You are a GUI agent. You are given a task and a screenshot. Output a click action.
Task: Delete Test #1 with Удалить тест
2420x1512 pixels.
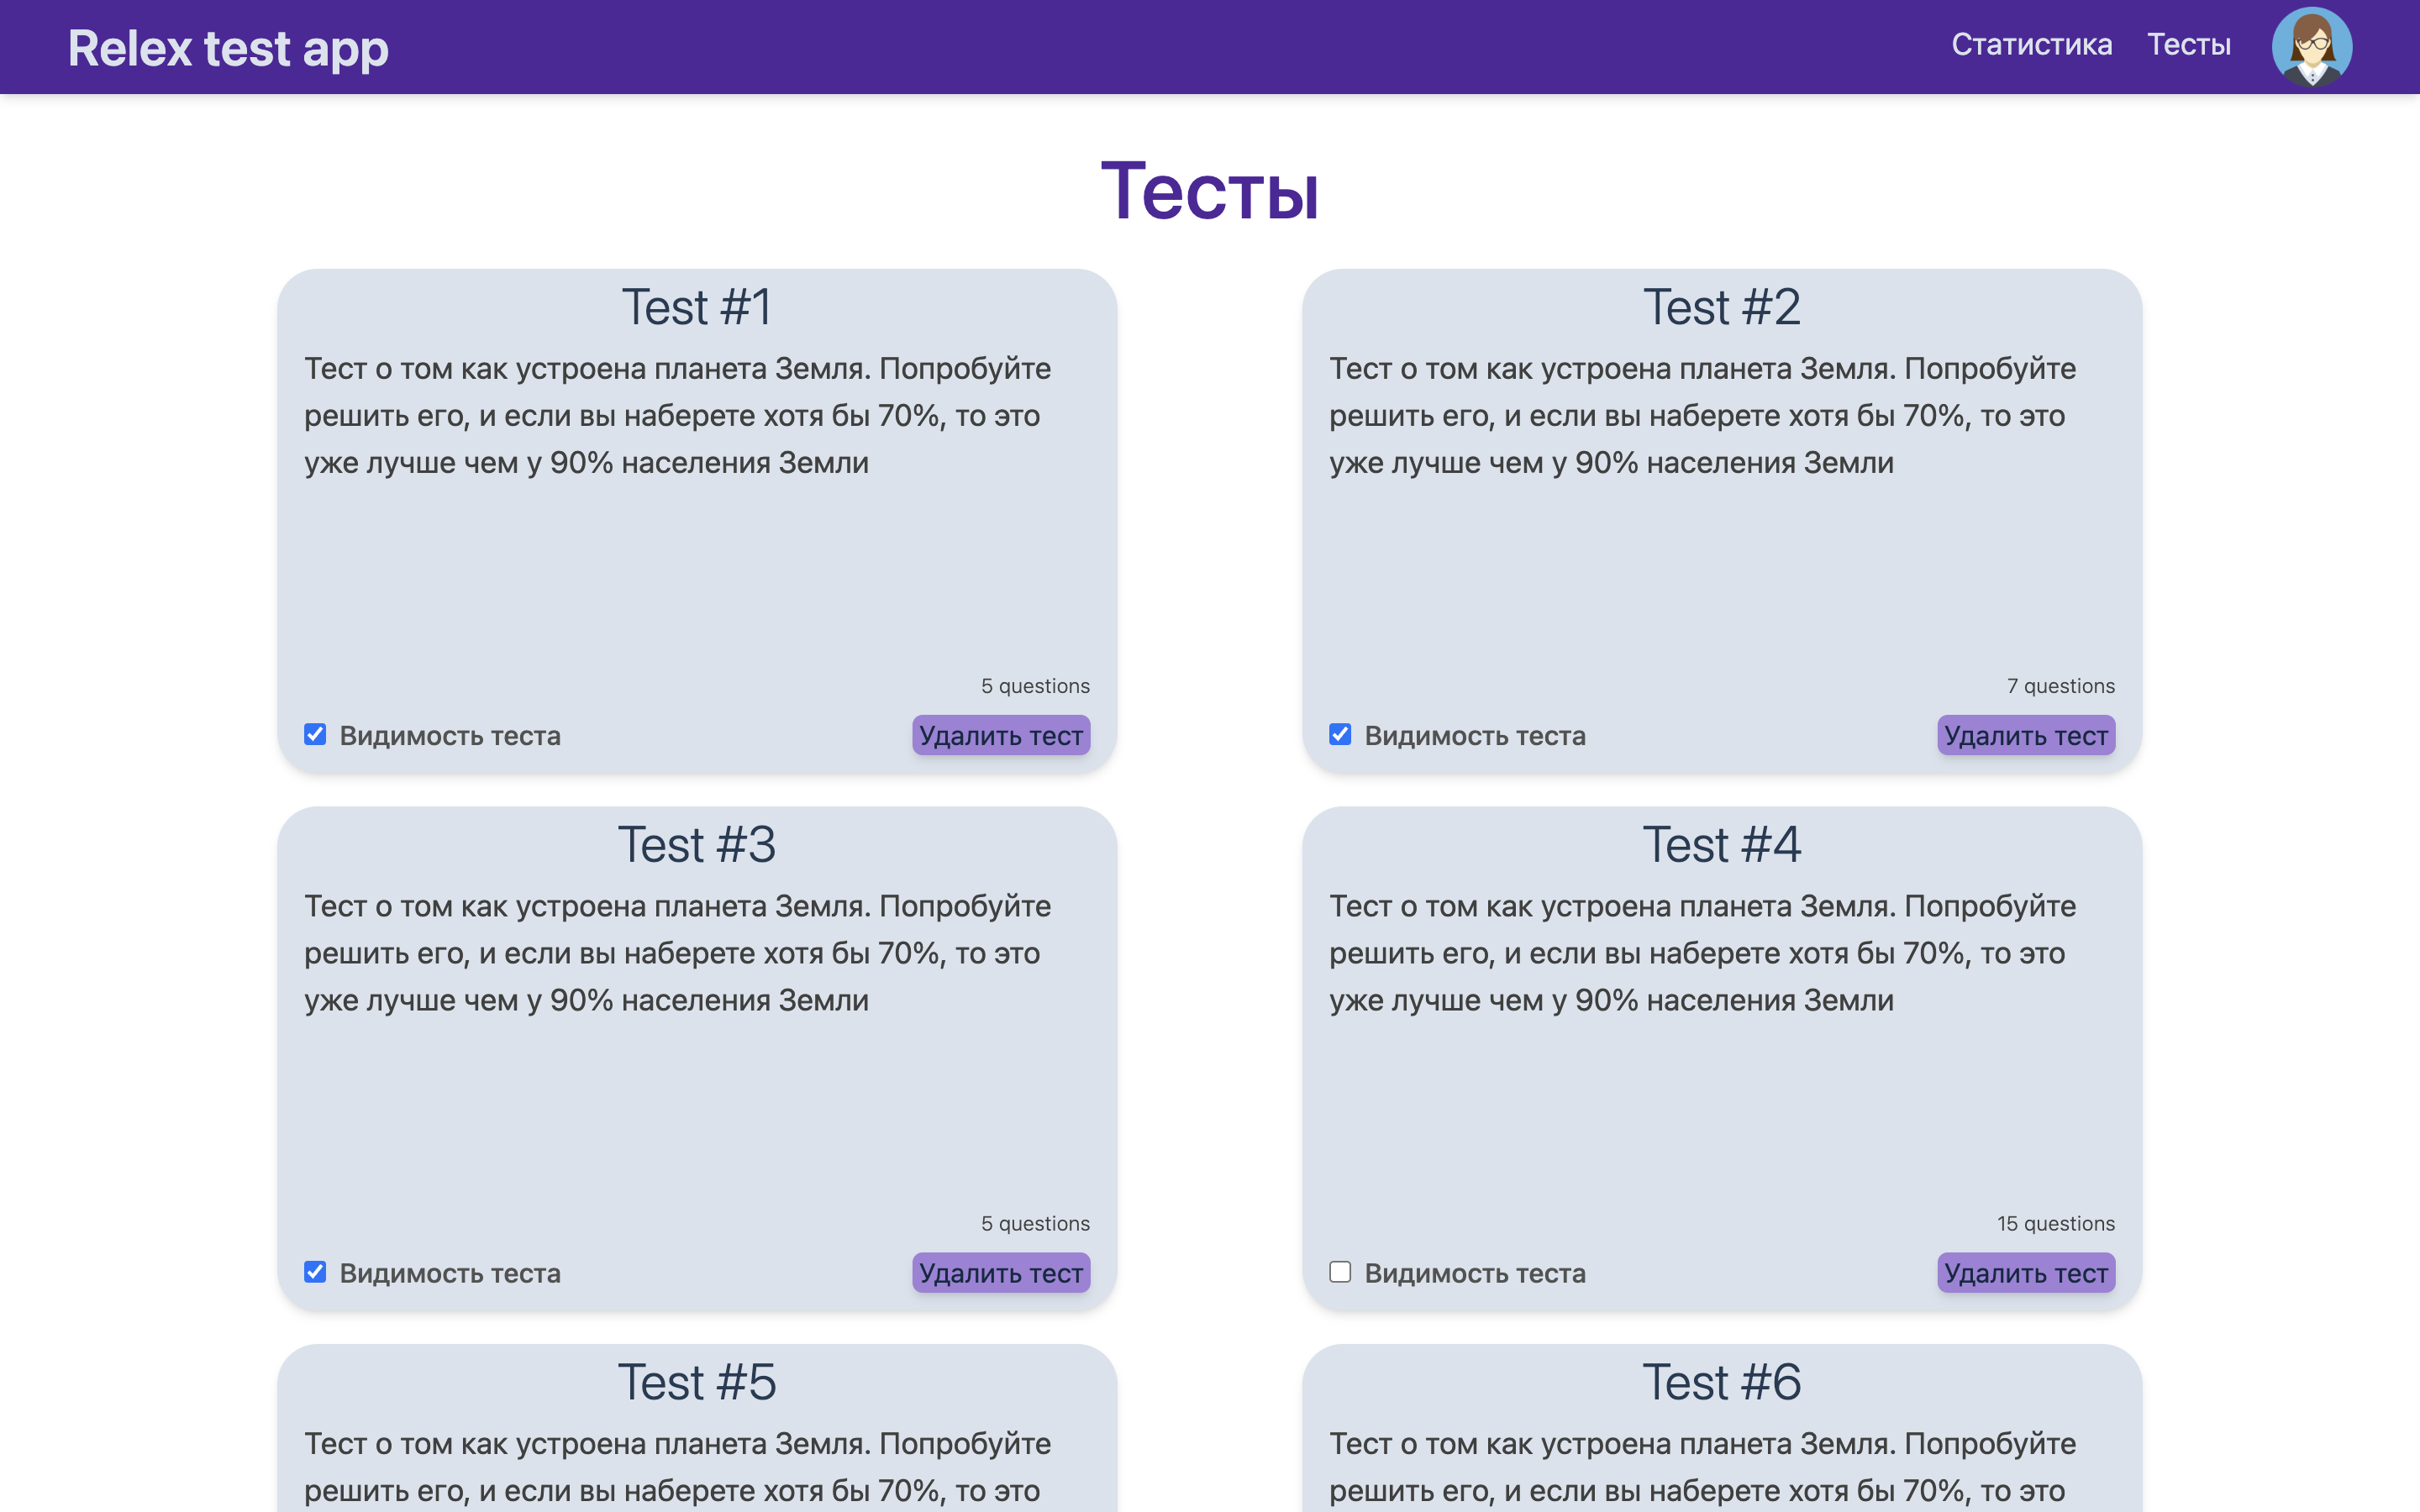1000,735
